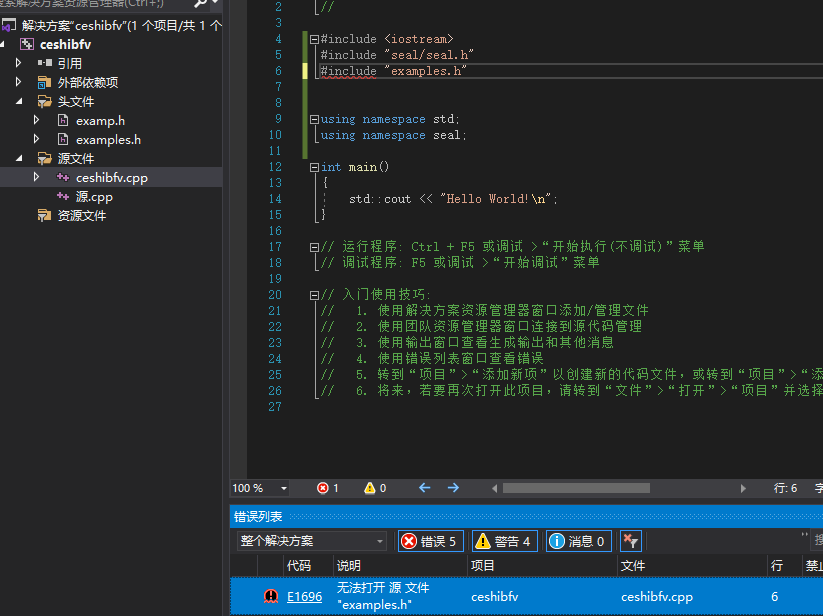Click the clear filter icon in error list
This screenshot has width=823, height=616.
pos(631,541)
